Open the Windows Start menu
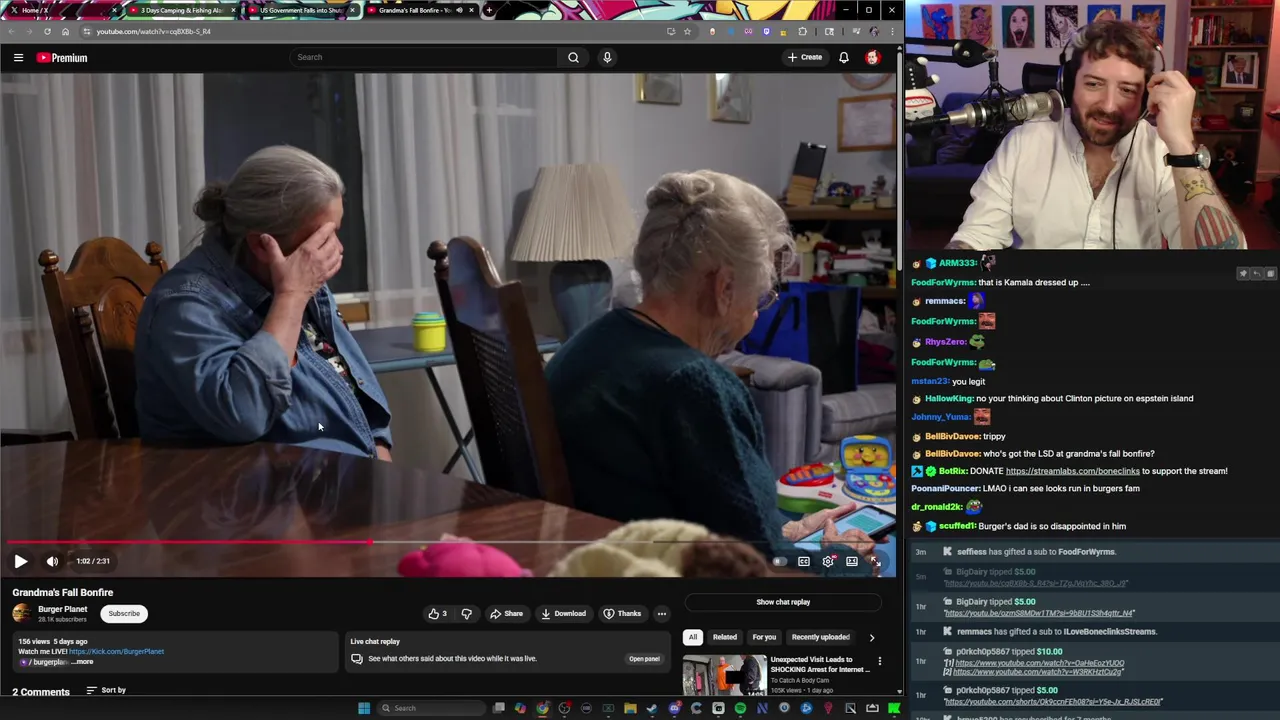The width and height of the screenshot is (1280, 720). coord(364,708)
